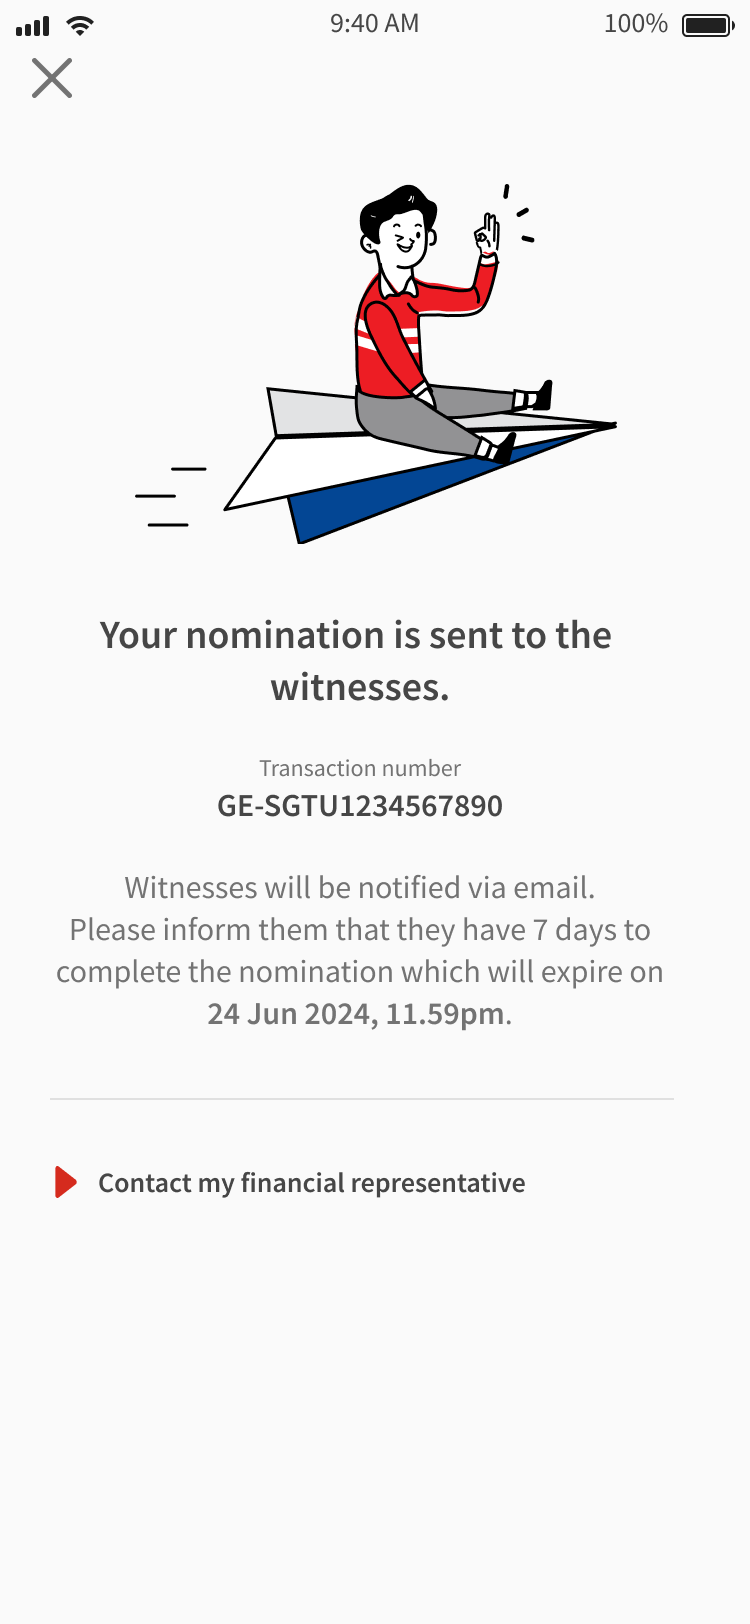Tap the battery icon in status bar
This screenshot has height=1624, width=750.
pyautogui.click(x=708, y=25)
